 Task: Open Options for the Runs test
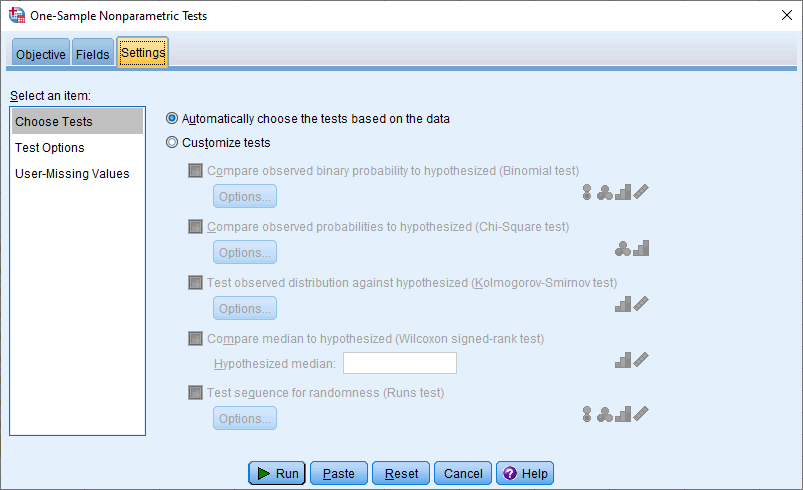coord(244,418)
